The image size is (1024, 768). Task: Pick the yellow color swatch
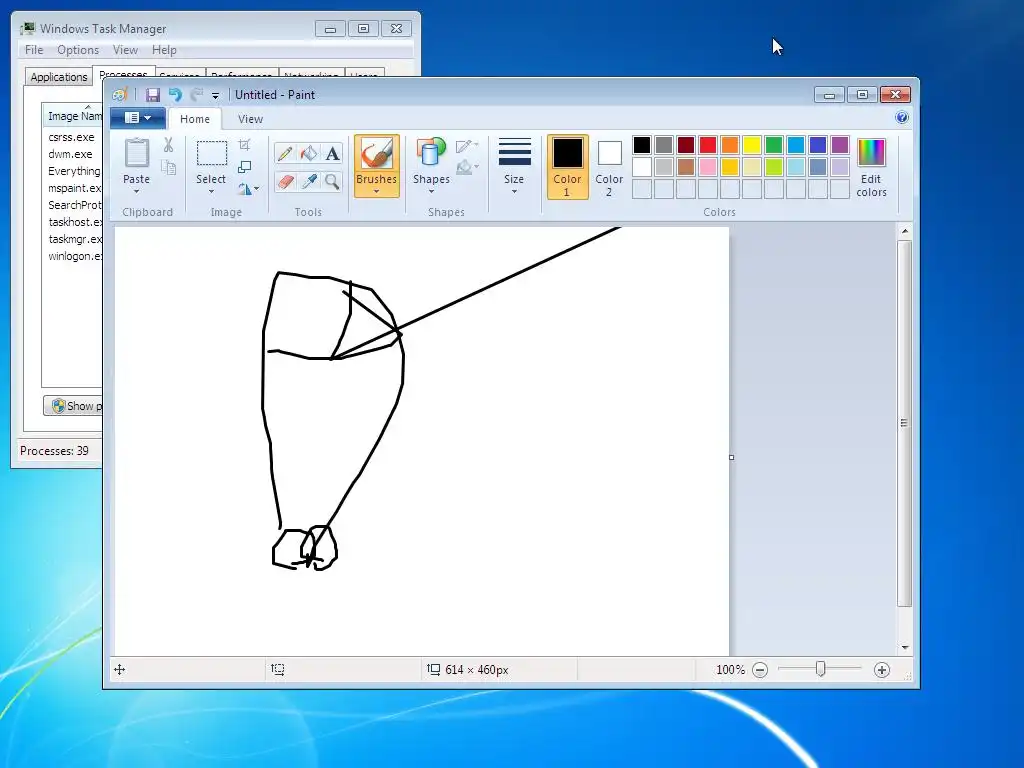point(752,144)
